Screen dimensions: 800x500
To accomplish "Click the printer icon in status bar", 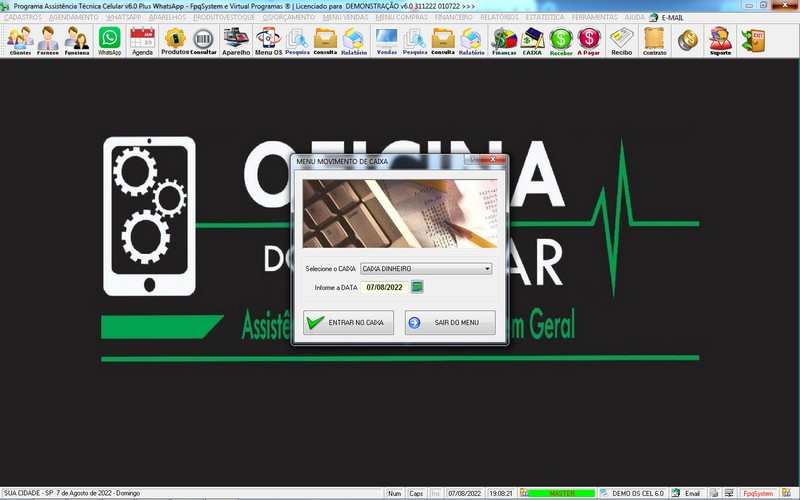I will point(714,493).
